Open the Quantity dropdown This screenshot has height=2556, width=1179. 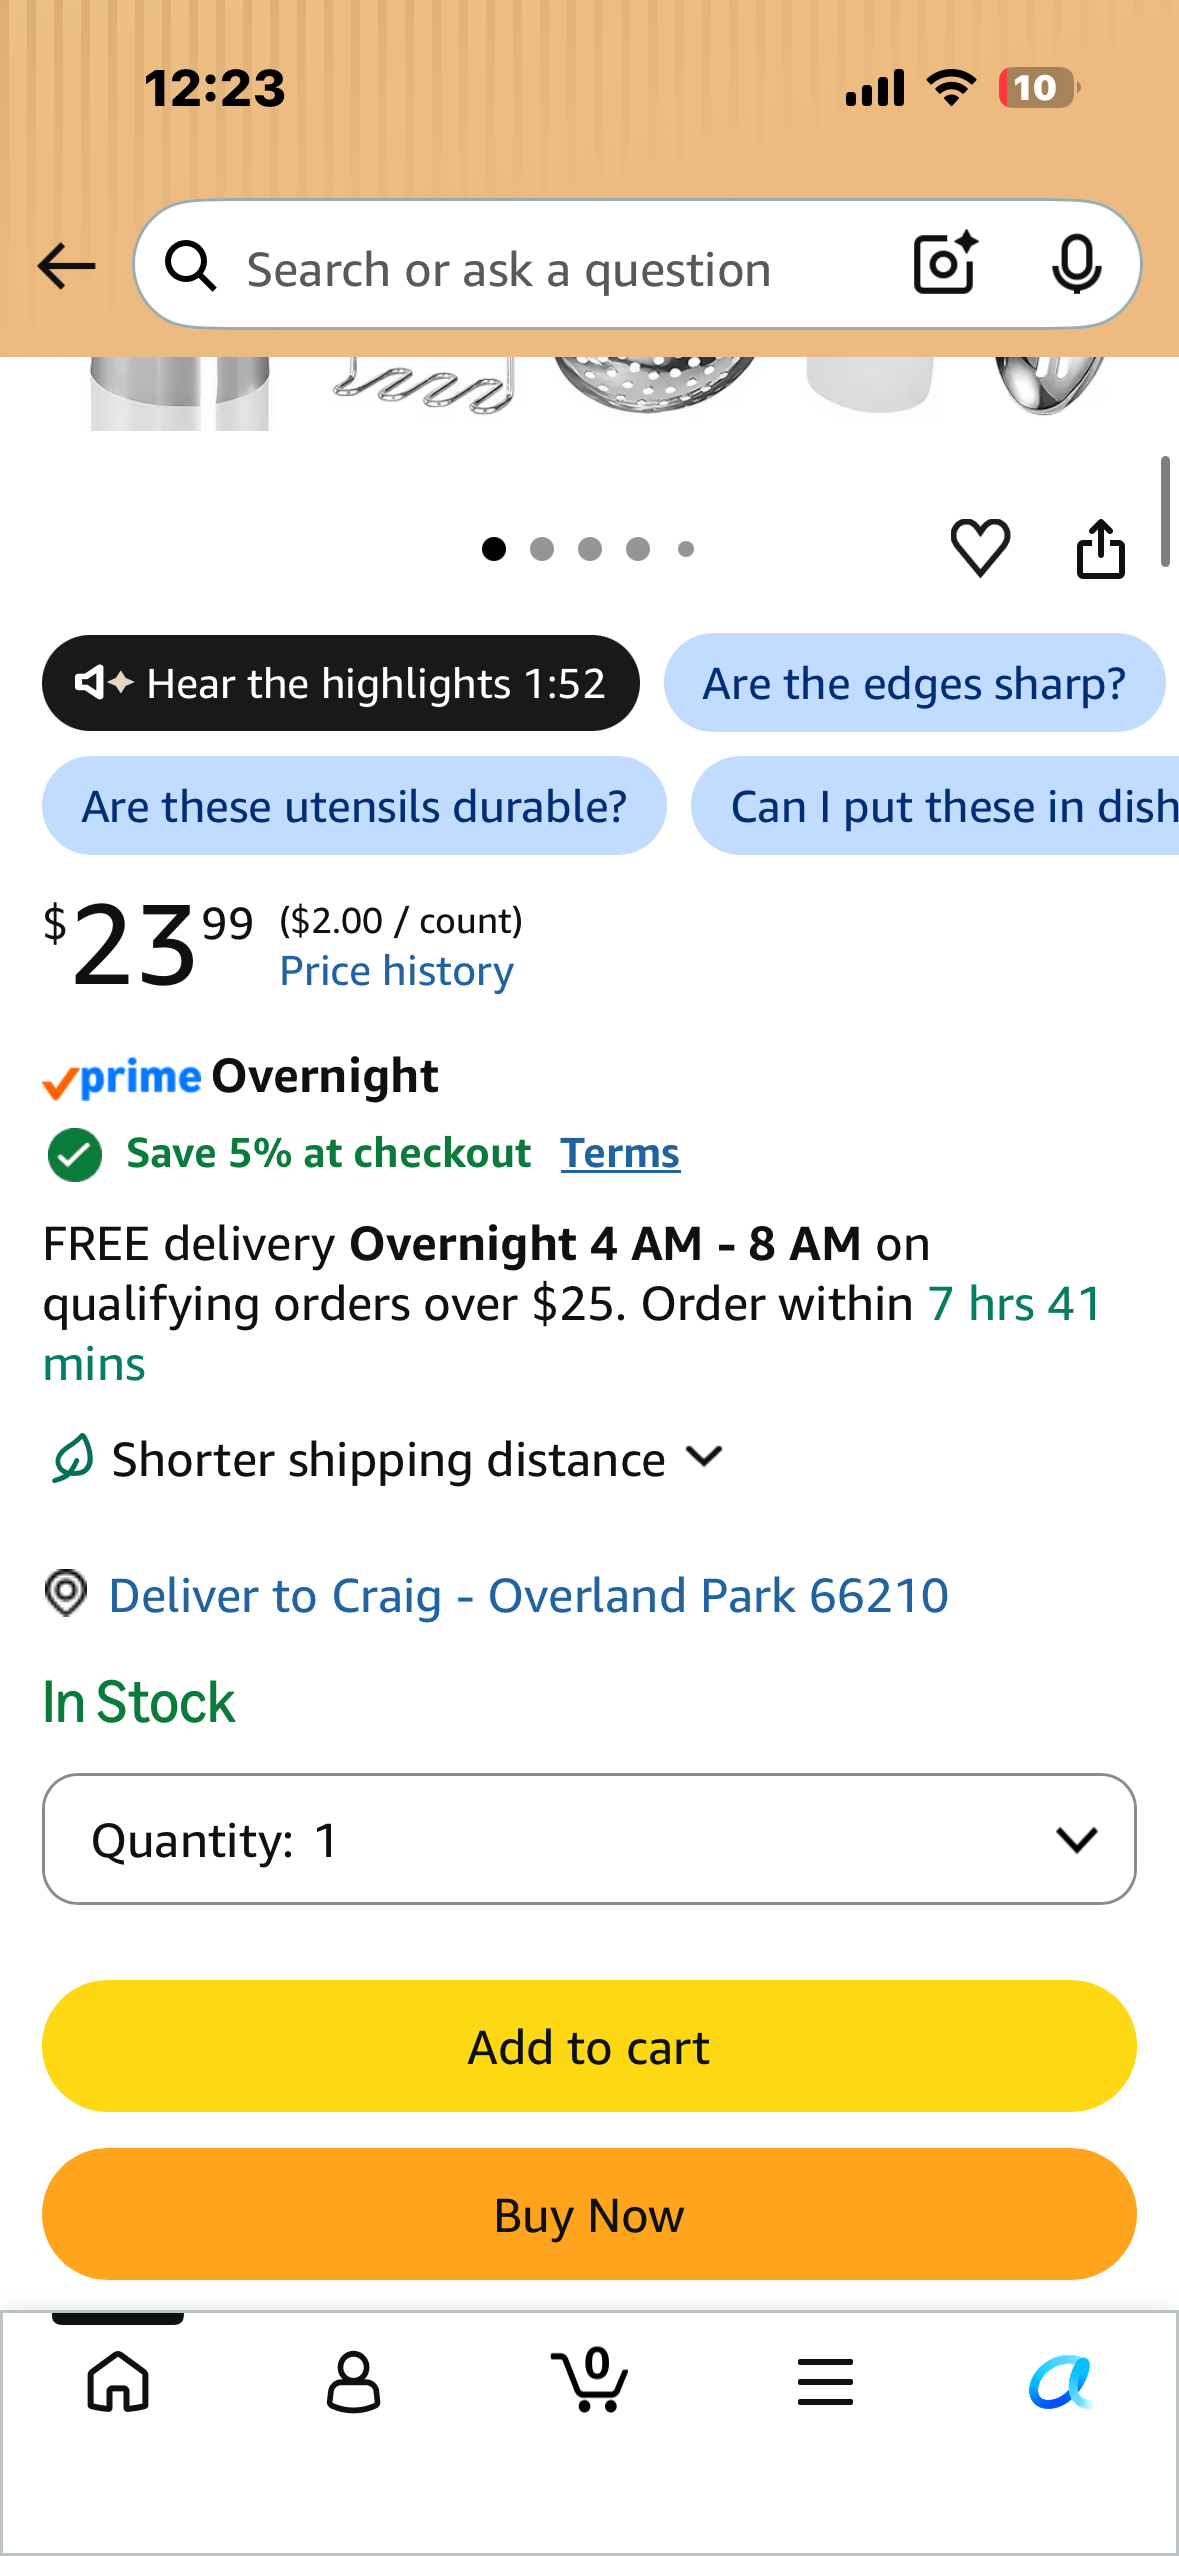click(589, 1839)
